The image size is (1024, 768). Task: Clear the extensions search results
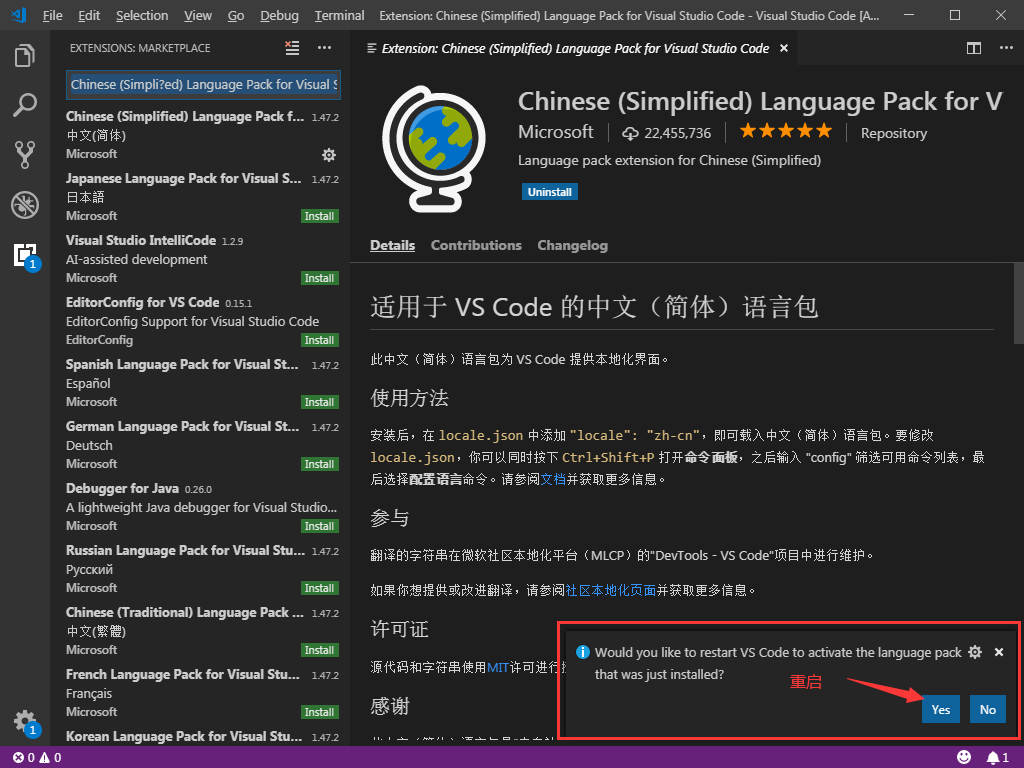[292, 48]
